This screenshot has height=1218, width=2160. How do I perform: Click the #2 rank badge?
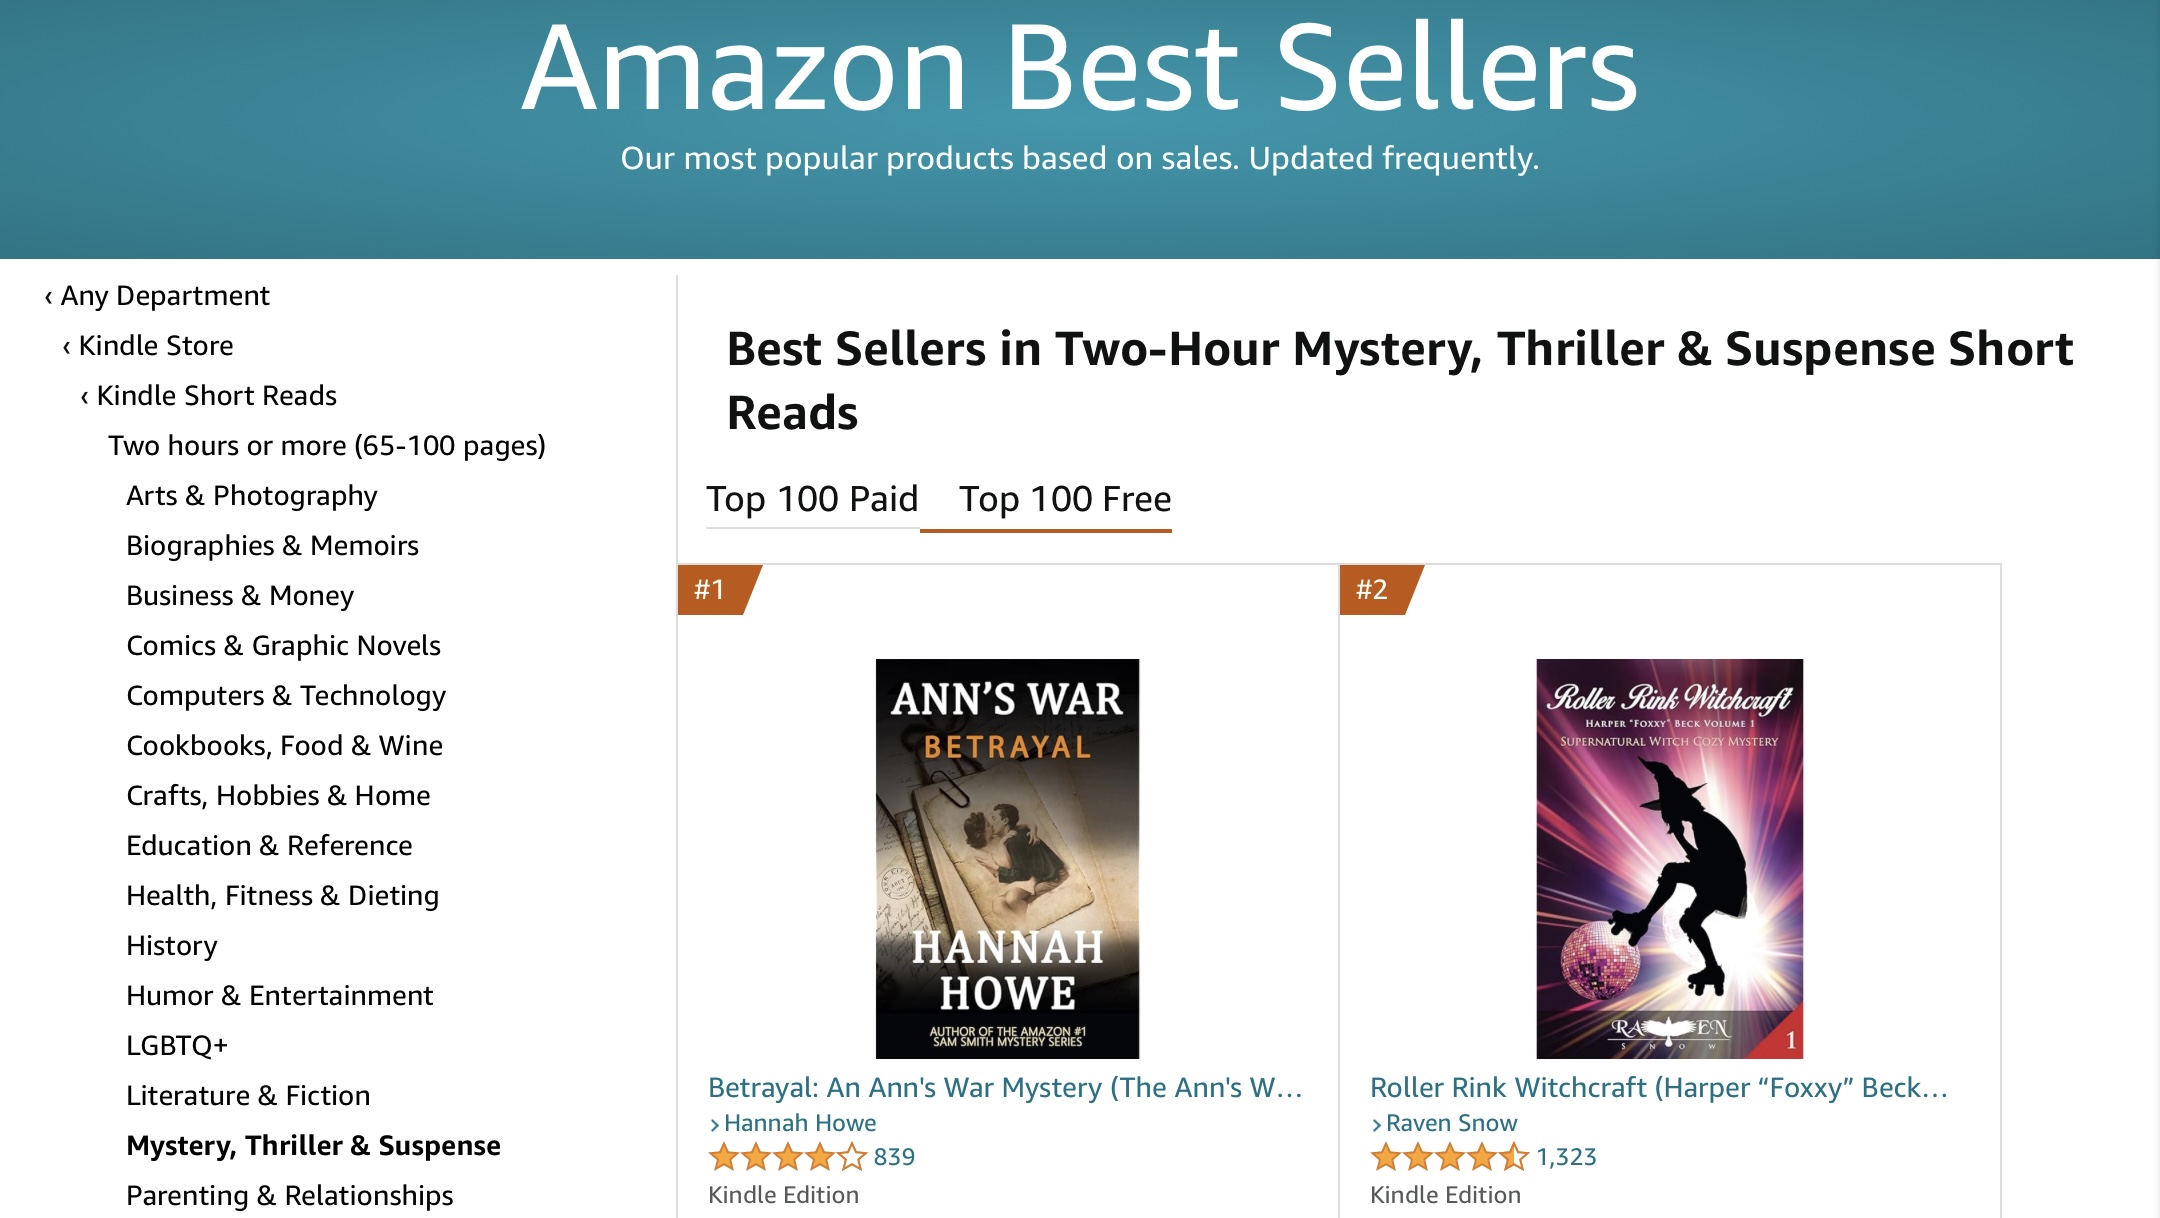[x=1374, y=590]
